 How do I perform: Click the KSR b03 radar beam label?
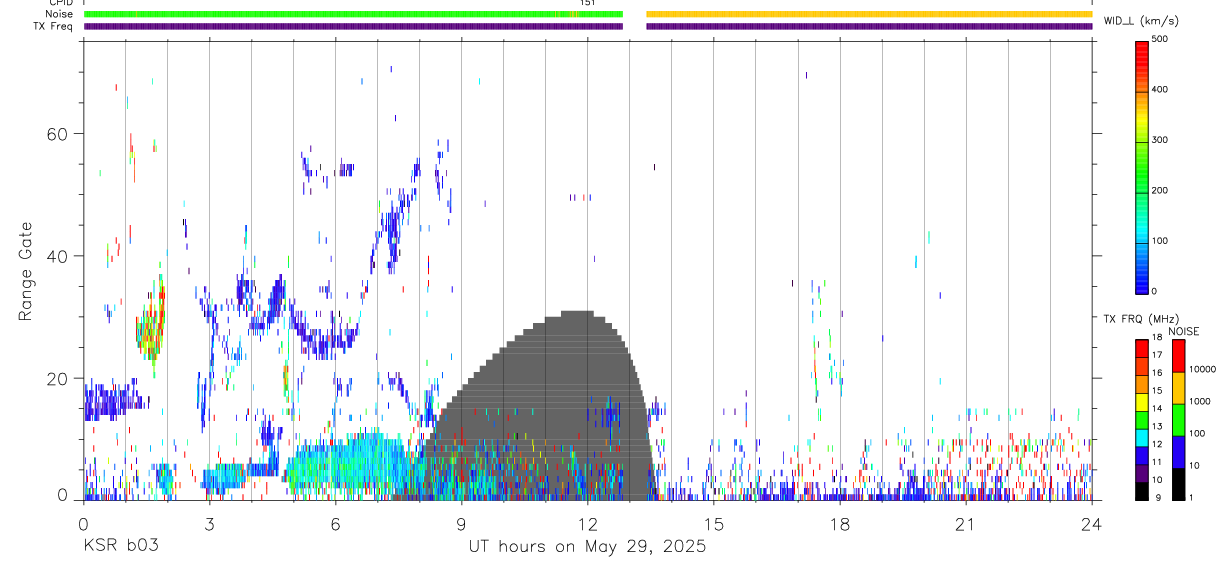click(x=119, y=546)
